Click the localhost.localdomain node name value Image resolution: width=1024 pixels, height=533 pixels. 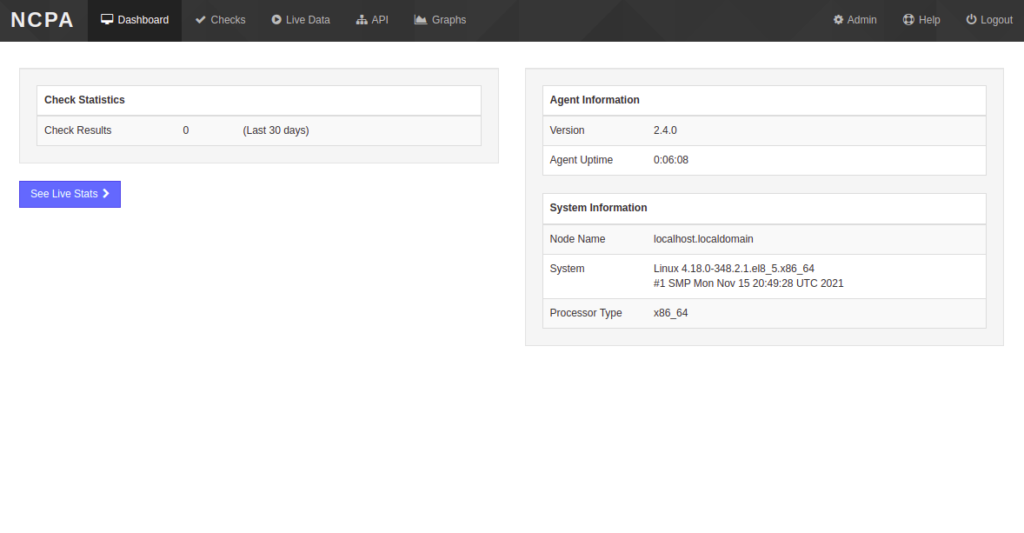pos(703,240)
